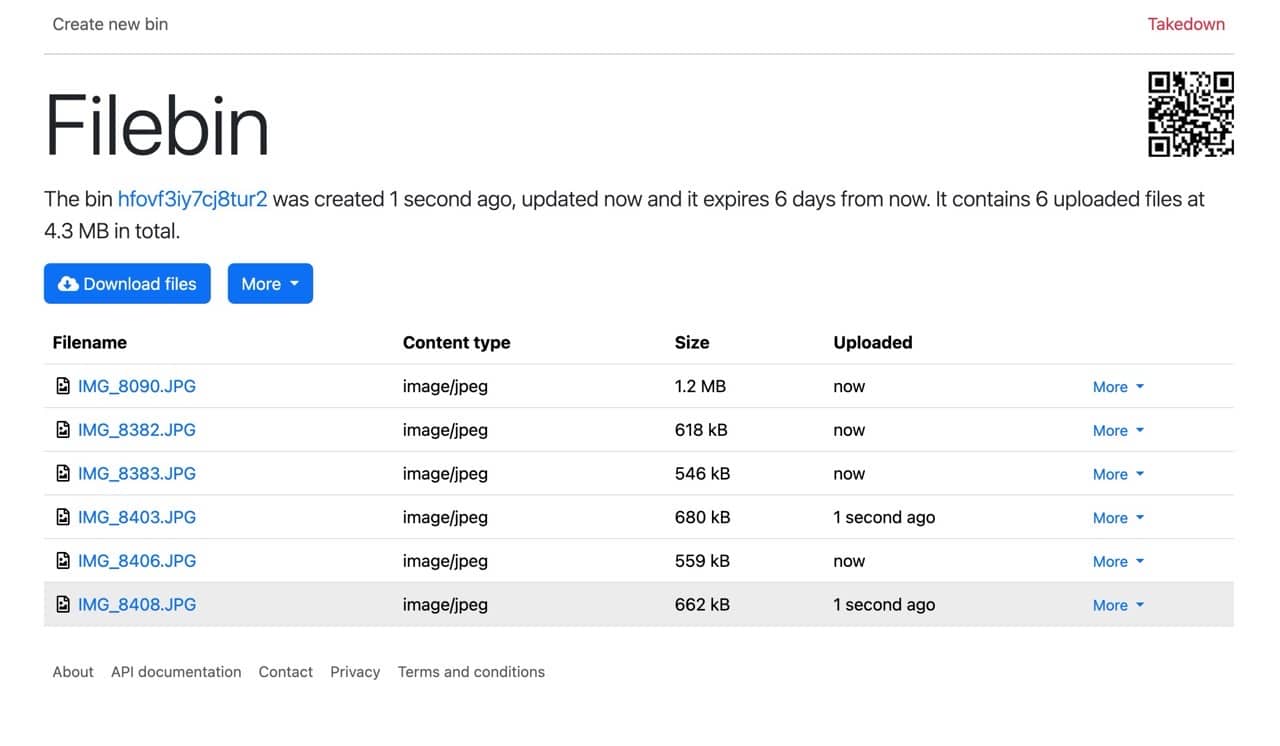Click the Download files button
Viewport: 1280px width, 746px height.
click(127, 284)
